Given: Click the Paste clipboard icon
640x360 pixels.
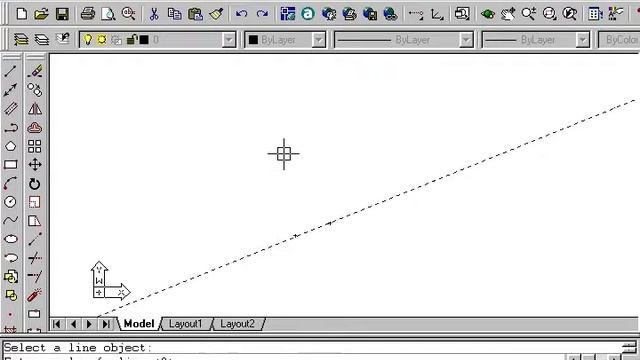Looking at the screenshot, I should (196, 14).
